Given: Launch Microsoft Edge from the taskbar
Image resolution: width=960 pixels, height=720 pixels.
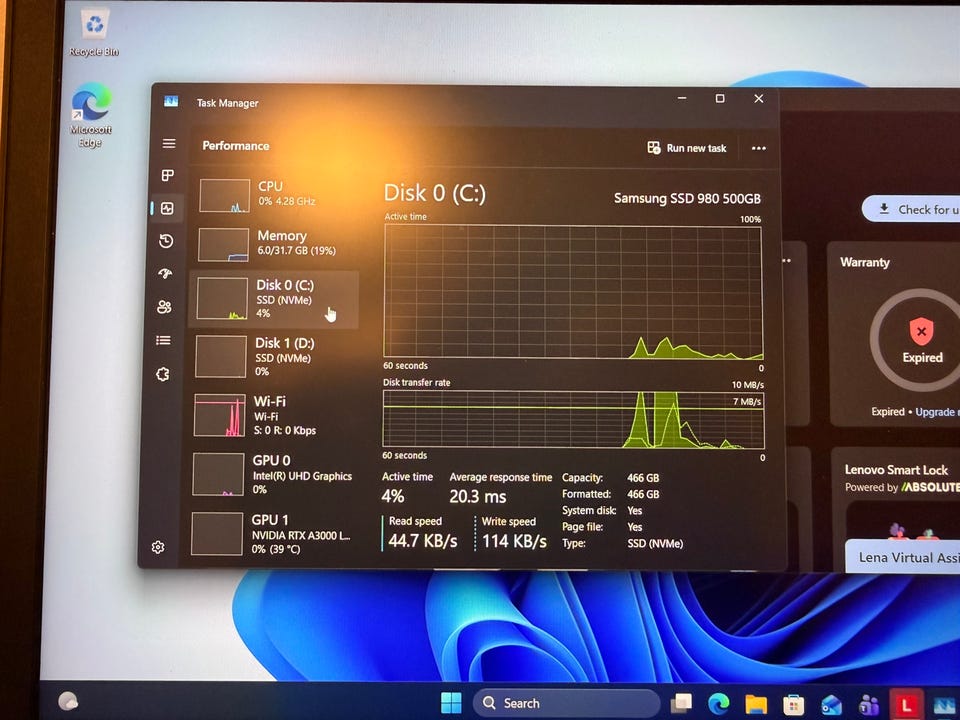Looking at the screenshot, I should point(719,704).
